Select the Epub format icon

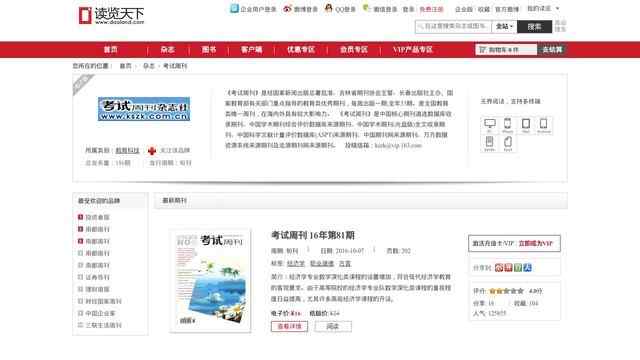507,143
